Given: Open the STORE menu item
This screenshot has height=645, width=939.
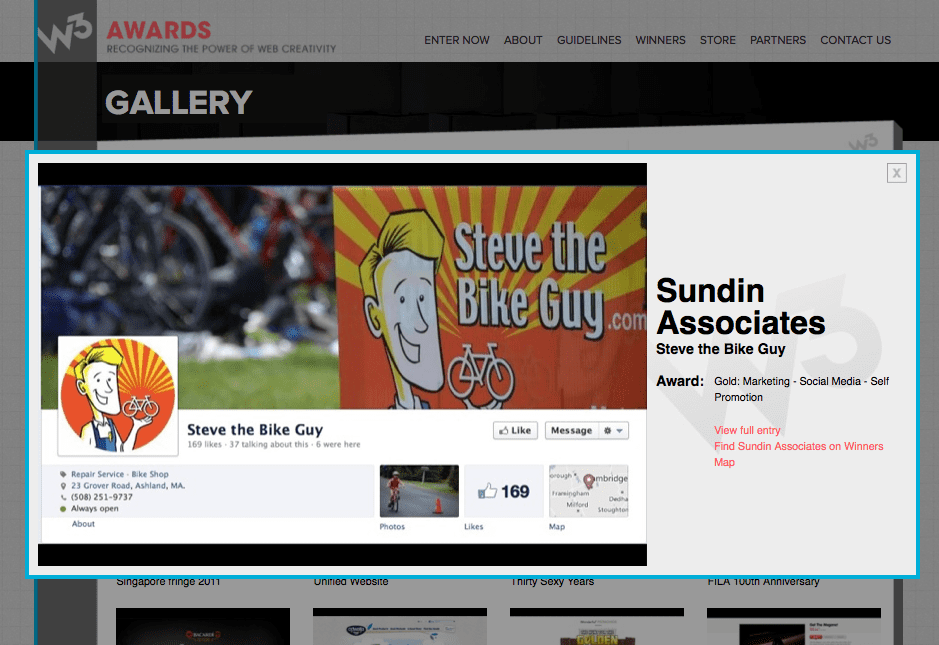Looking at the screenshot, I should pos(718,40).
